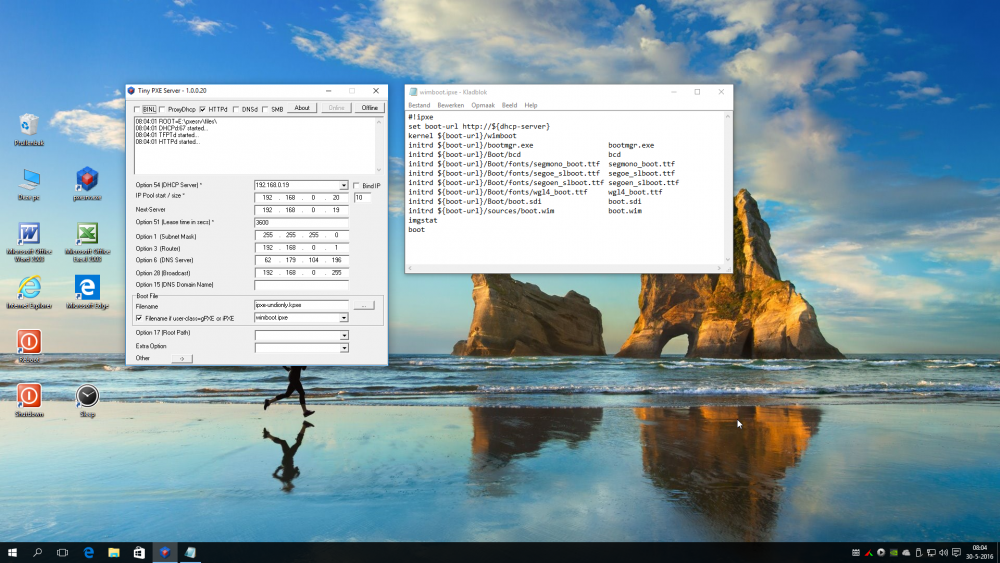Screen dimensions: 1000x563
Task: Open the Bestand menu in Kladblok
Action: click(419, 105)
